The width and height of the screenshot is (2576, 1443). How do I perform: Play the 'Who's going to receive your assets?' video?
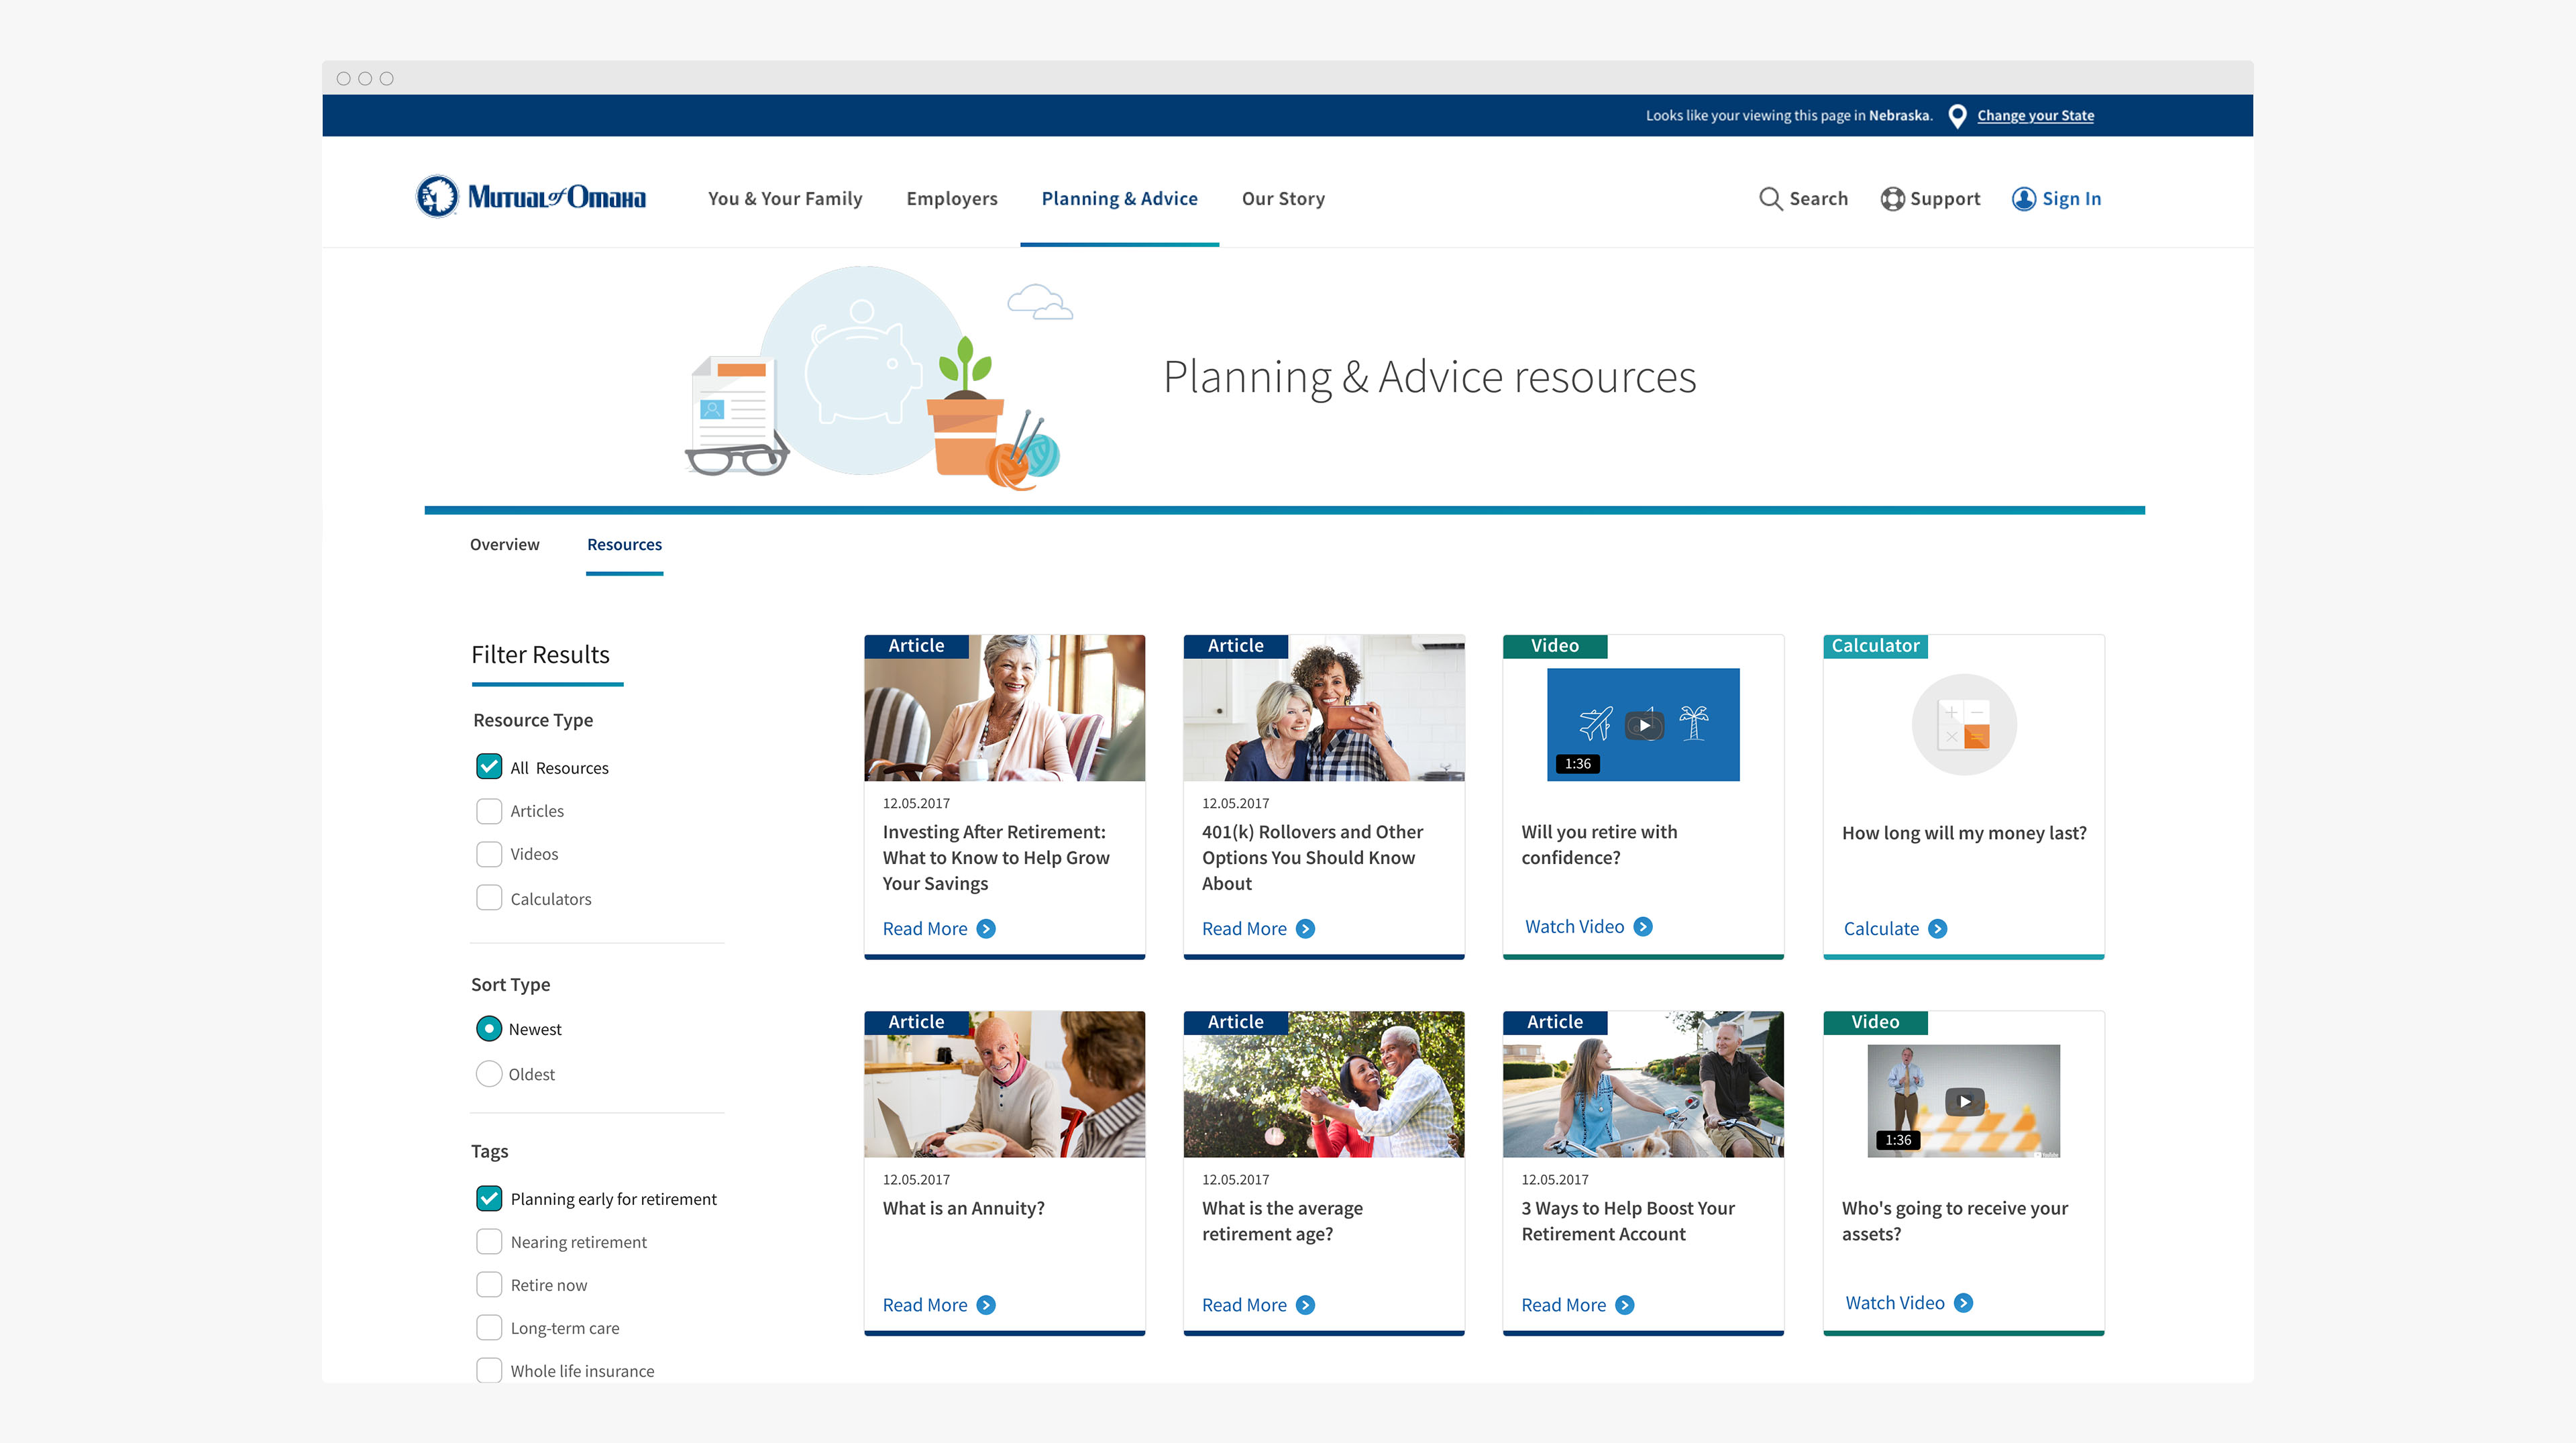tap(1964, 1101)
